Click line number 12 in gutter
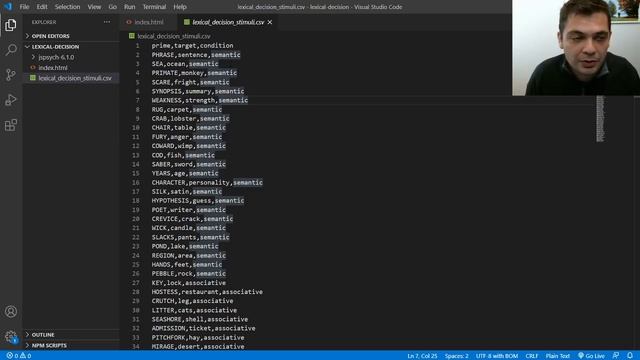640x360 pixels. [136, 146]
